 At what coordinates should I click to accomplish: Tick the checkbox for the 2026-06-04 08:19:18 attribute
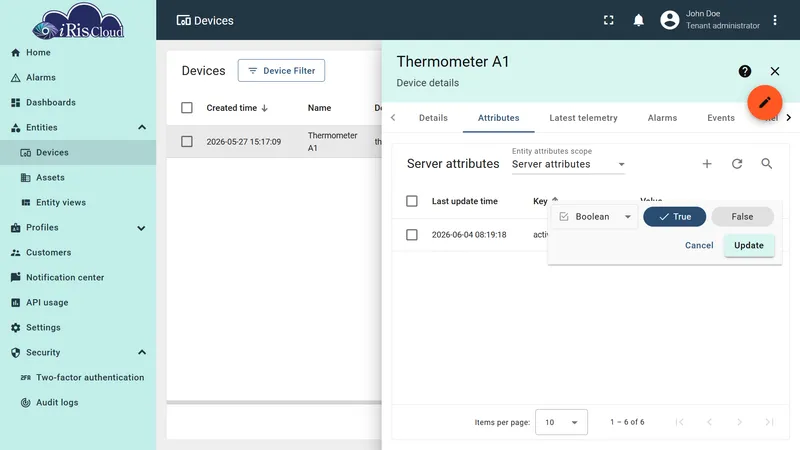tap(412, 235)
